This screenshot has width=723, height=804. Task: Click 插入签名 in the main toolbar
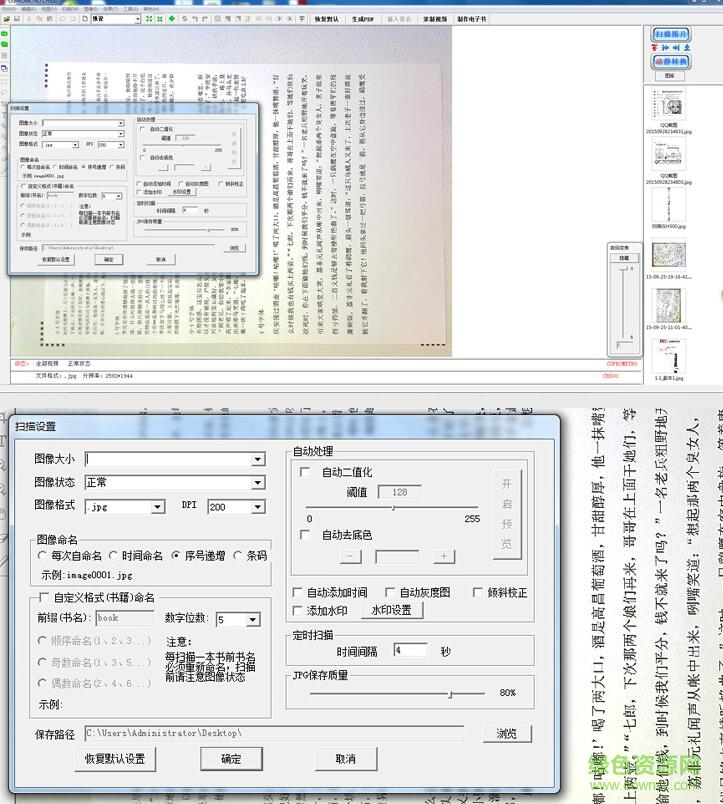coord(399,19)
